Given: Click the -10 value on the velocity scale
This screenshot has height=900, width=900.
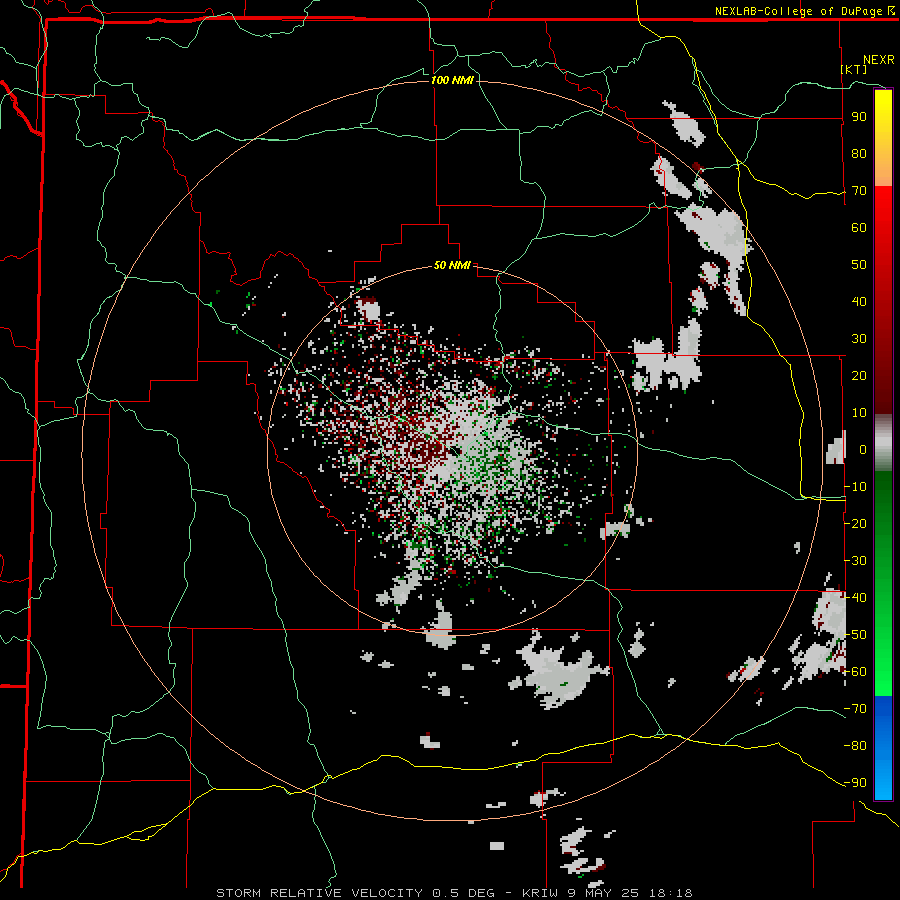Looking at the screenshot, I should (855, 487).
